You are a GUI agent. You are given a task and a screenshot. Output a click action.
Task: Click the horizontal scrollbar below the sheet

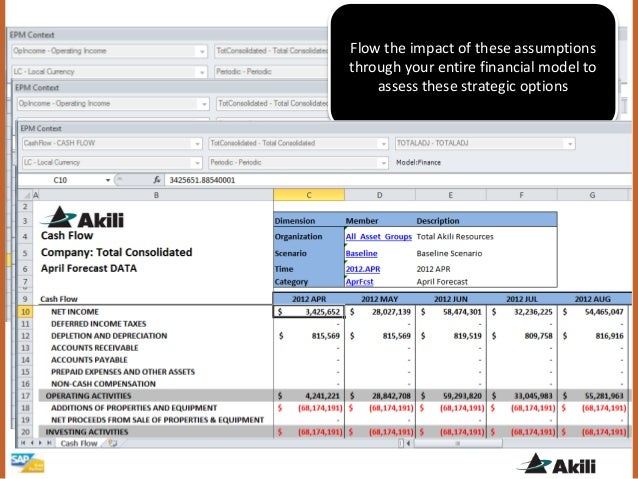(458, 443)
